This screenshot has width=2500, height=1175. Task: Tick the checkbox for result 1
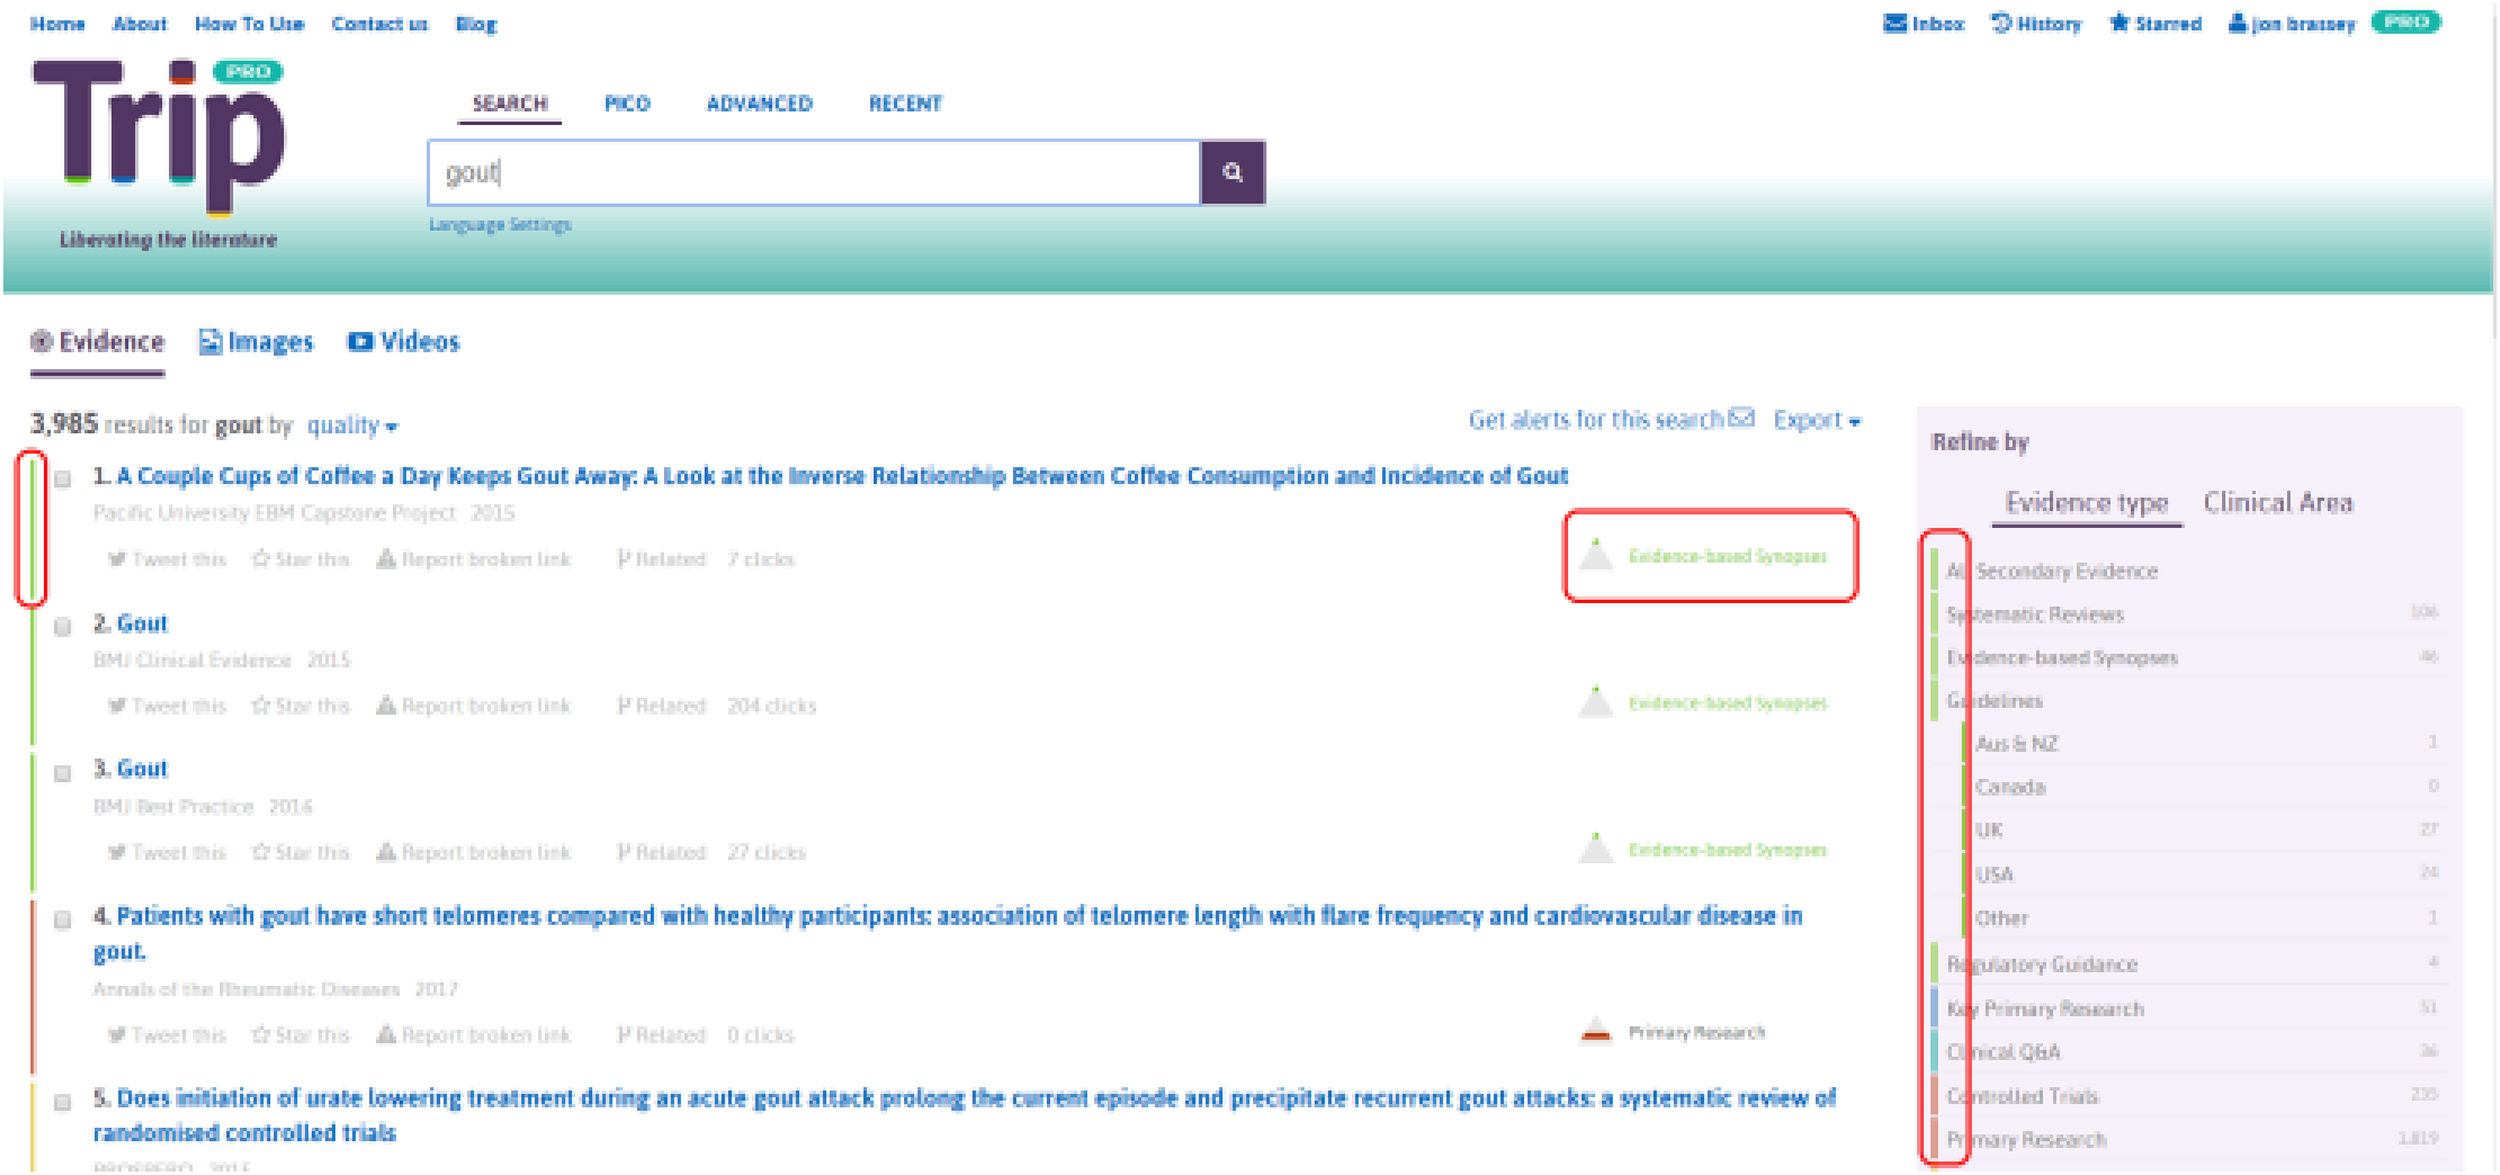pyautogui.click(x=63, y=479)
